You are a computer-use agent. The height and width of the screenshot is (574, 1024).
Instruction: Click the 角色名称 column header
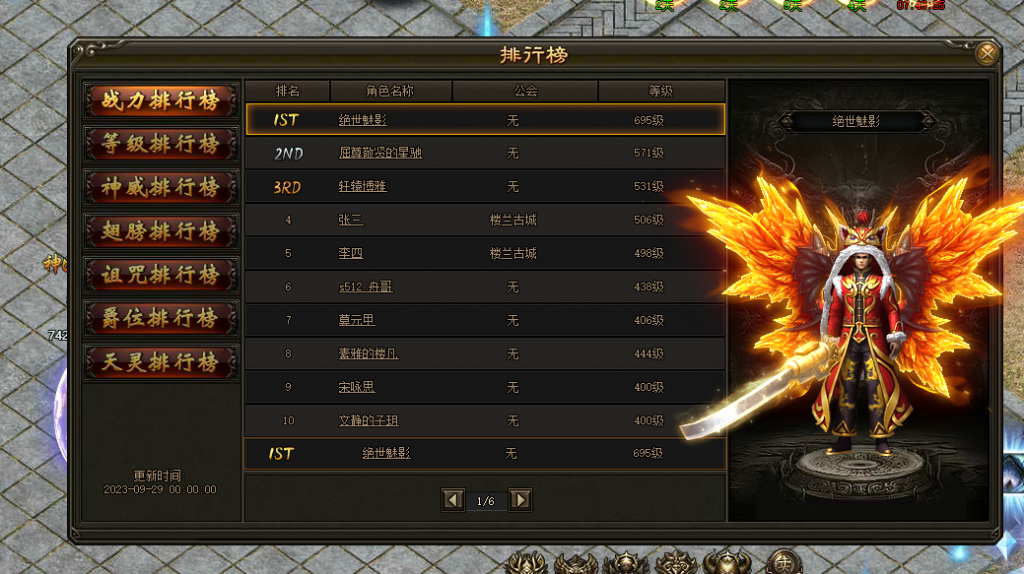point(390,91)
